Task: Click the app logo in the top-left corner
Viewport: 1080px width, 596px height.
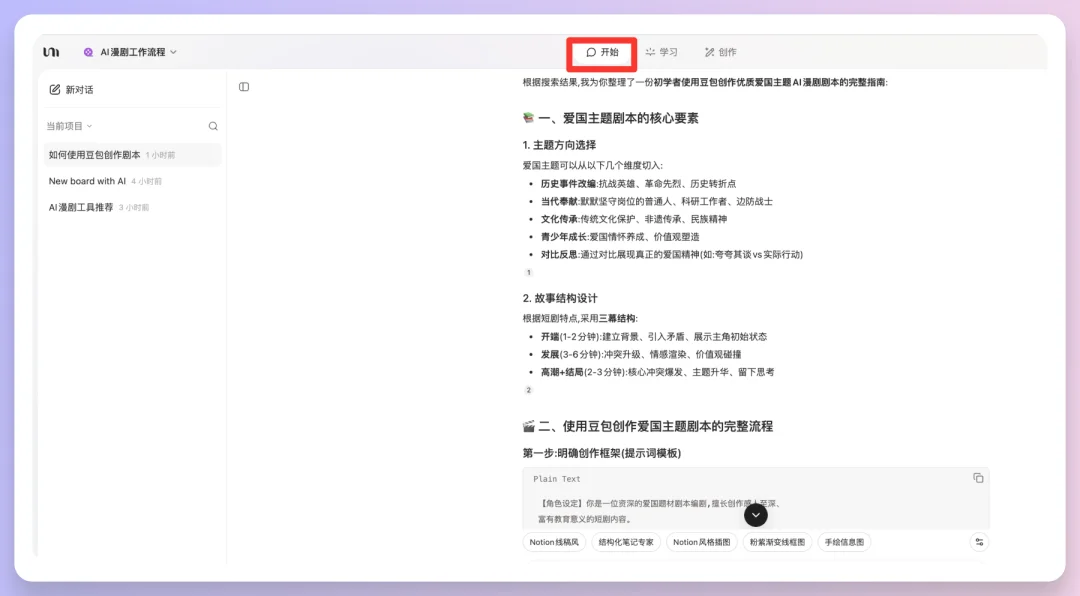Action: [x=50, y=51]
